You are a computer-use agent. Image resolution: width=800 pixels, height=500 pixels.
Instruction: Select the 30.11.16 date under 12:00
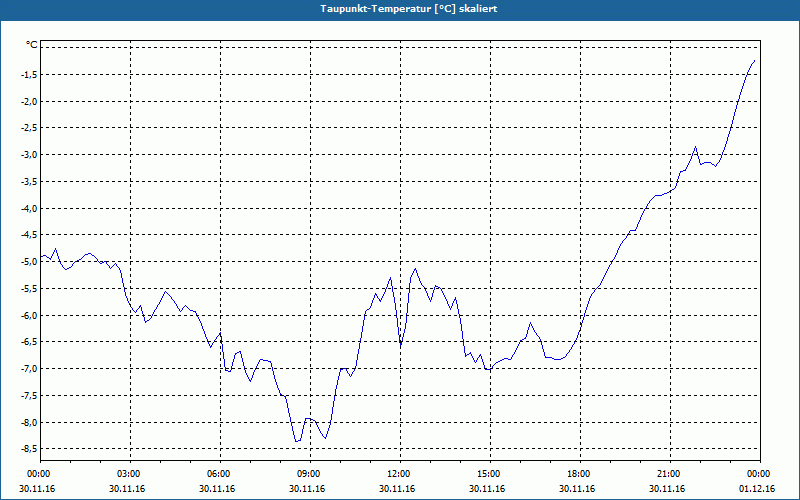397,489
